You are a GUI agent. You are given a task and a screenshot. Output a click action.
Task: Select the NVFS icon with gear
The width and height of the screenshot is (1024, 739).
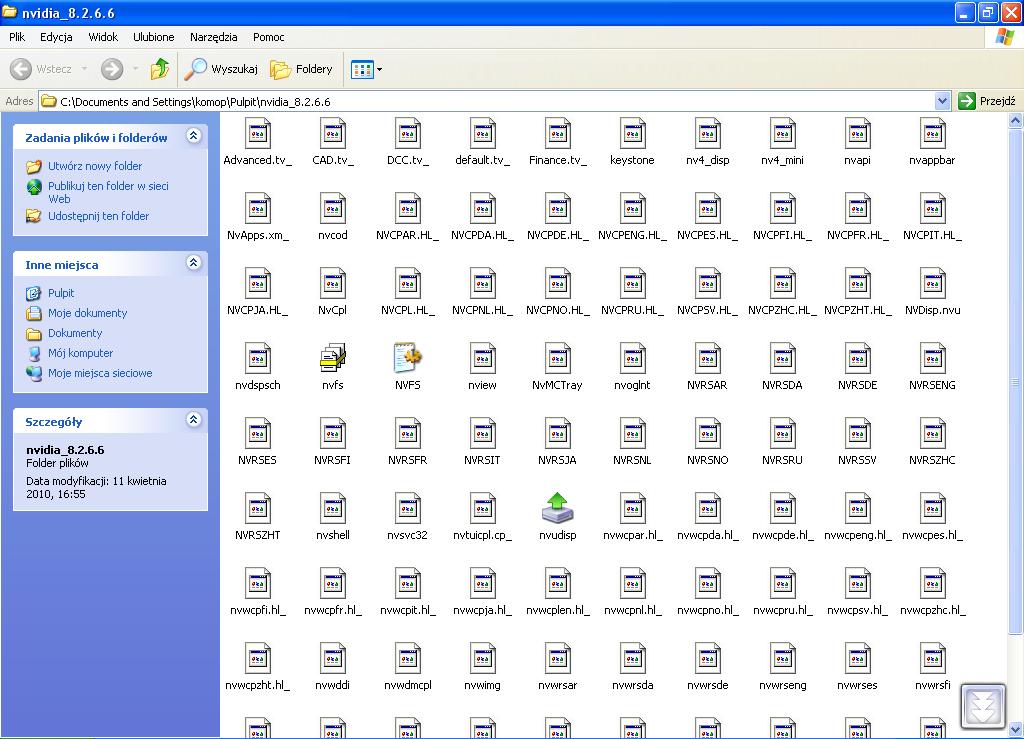(x=408, y=358)
